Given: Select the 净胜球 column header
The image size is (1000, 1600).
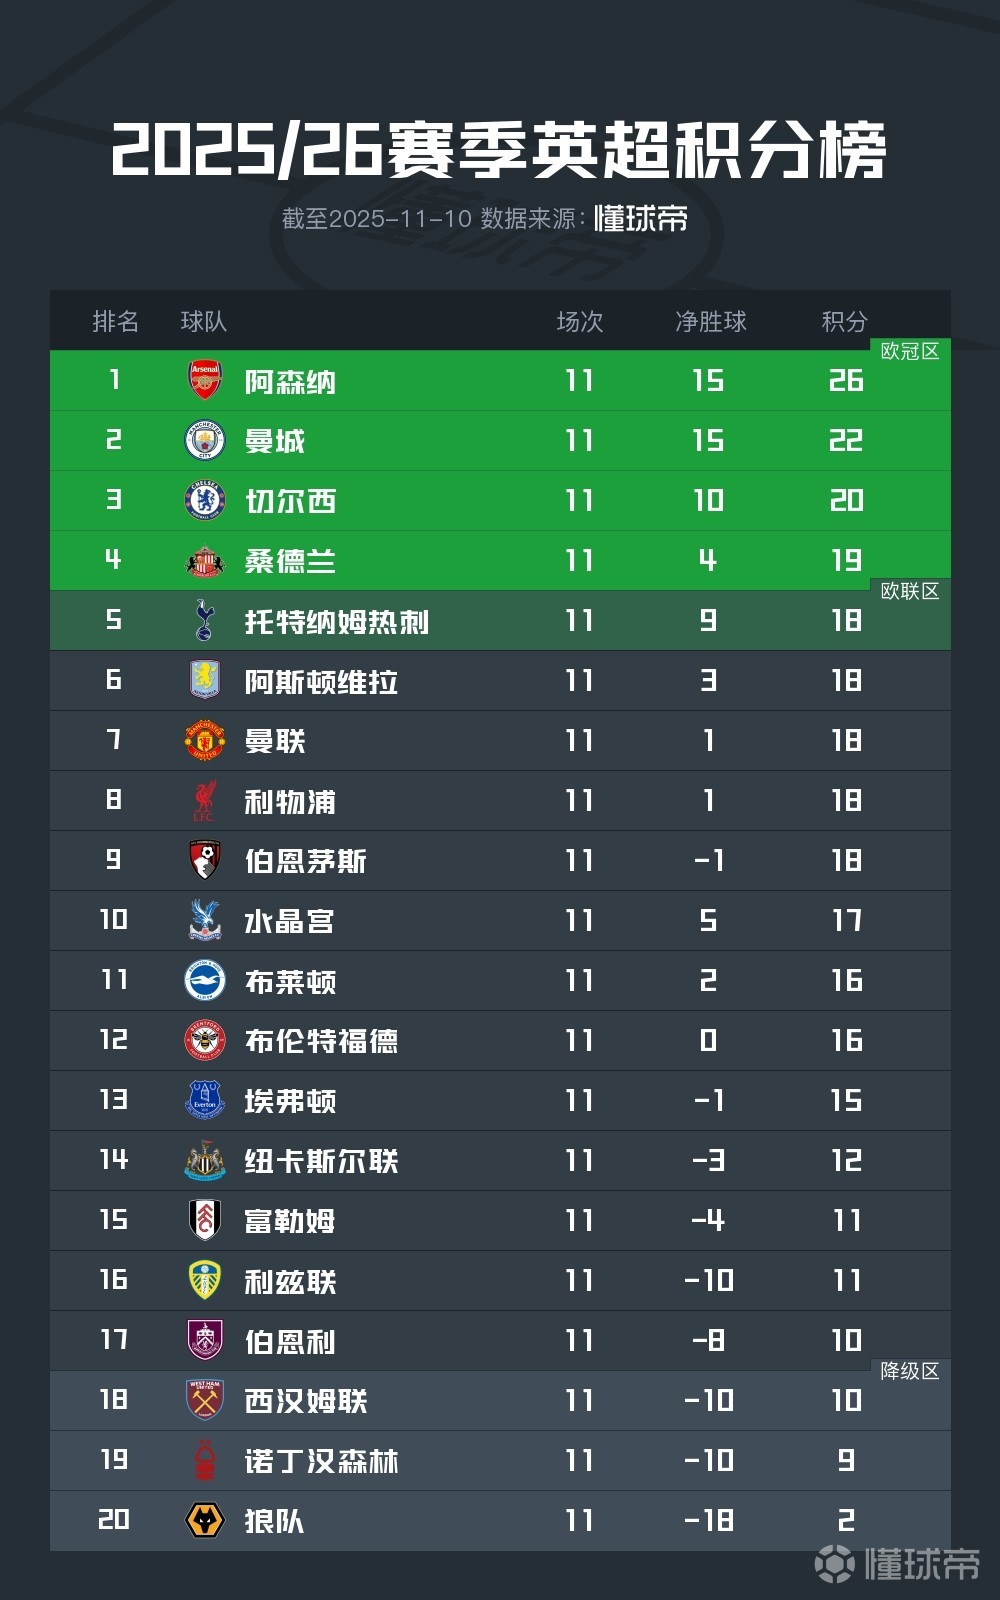Looking at the screenshot, I should tap(710, 321).
